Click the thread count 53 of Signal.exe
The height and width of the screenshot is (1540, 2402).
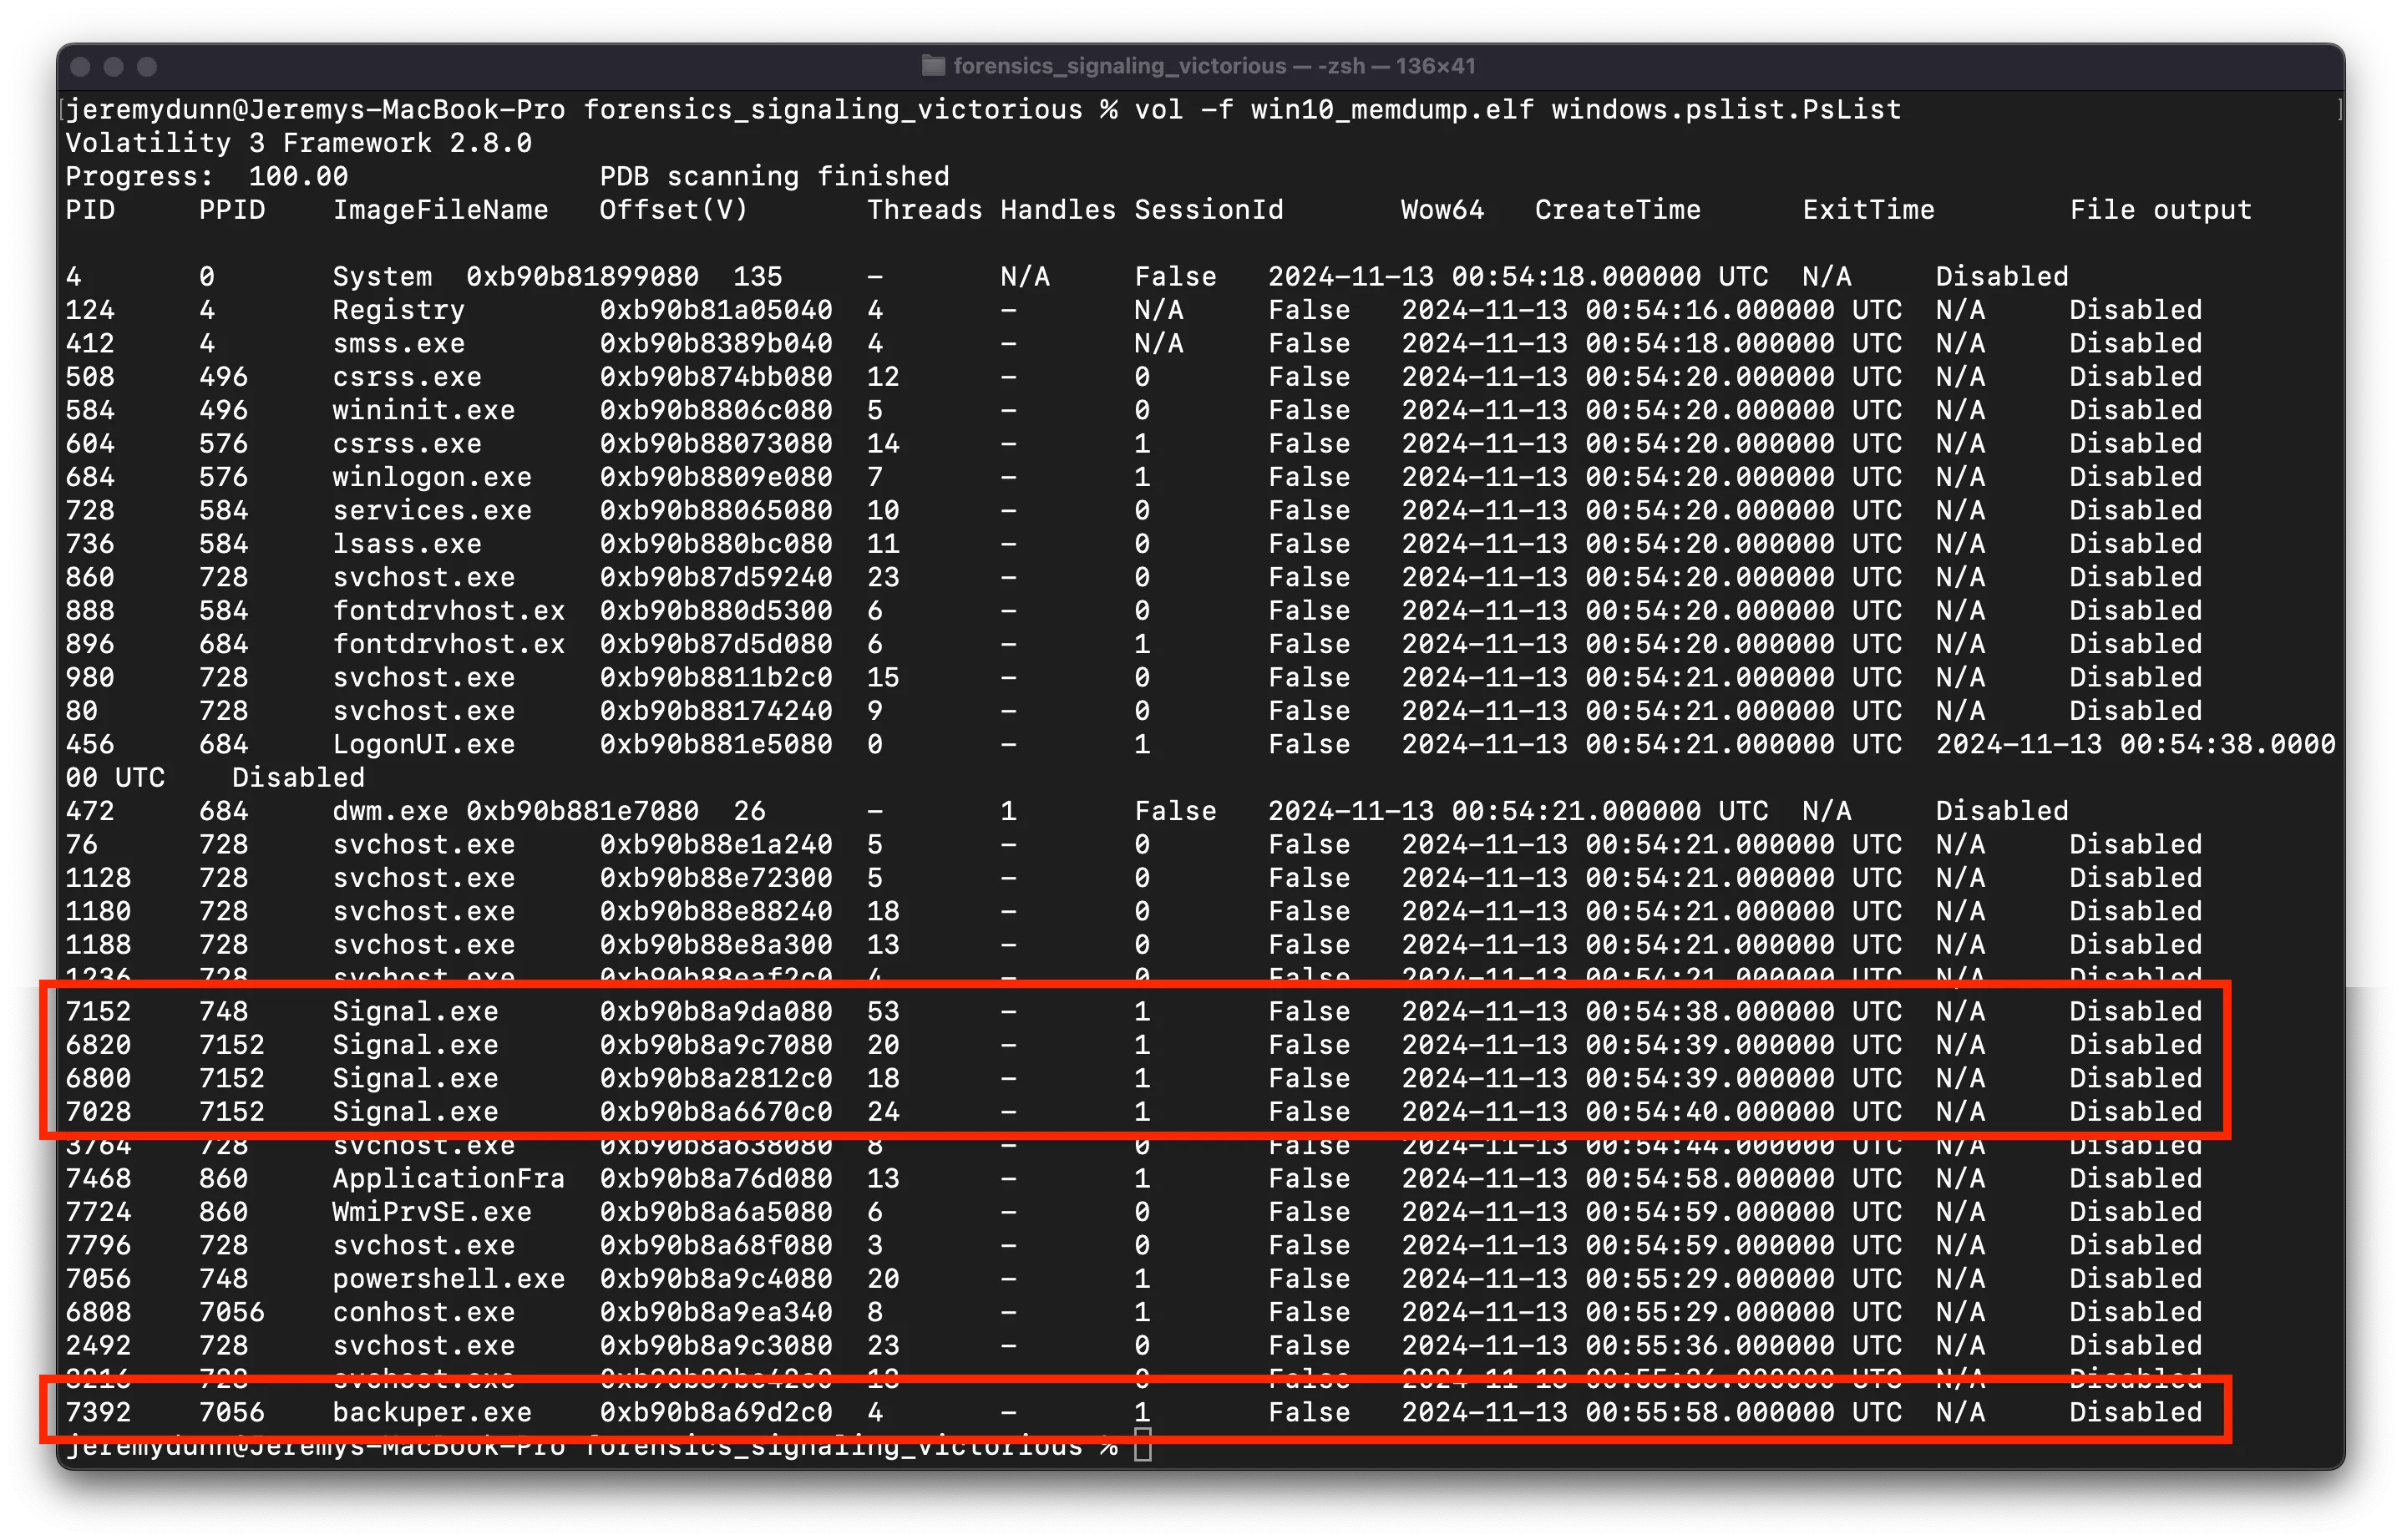(883, 1012)
